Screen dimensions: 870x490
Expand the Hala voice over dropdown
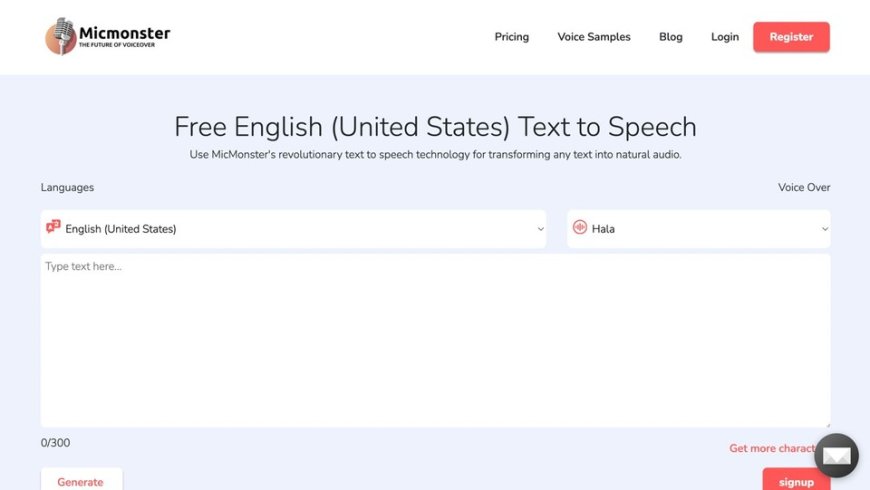click(x=699, y=229)
